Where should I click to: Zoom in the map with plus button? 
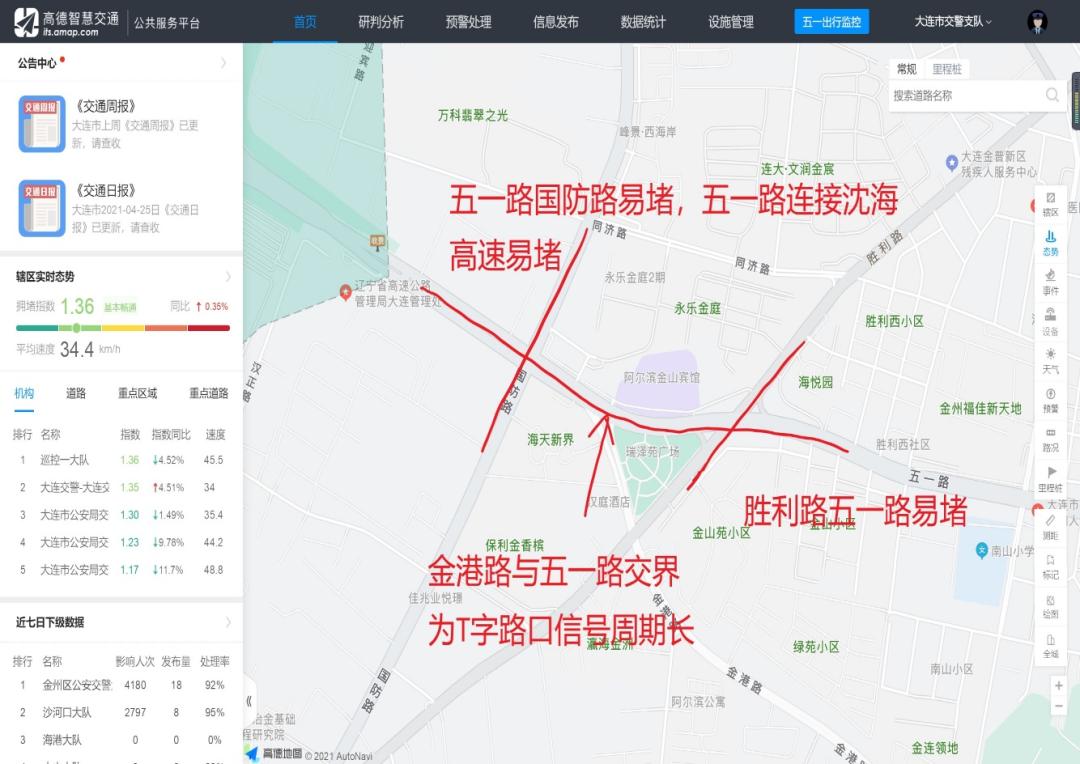point(1059,685)
